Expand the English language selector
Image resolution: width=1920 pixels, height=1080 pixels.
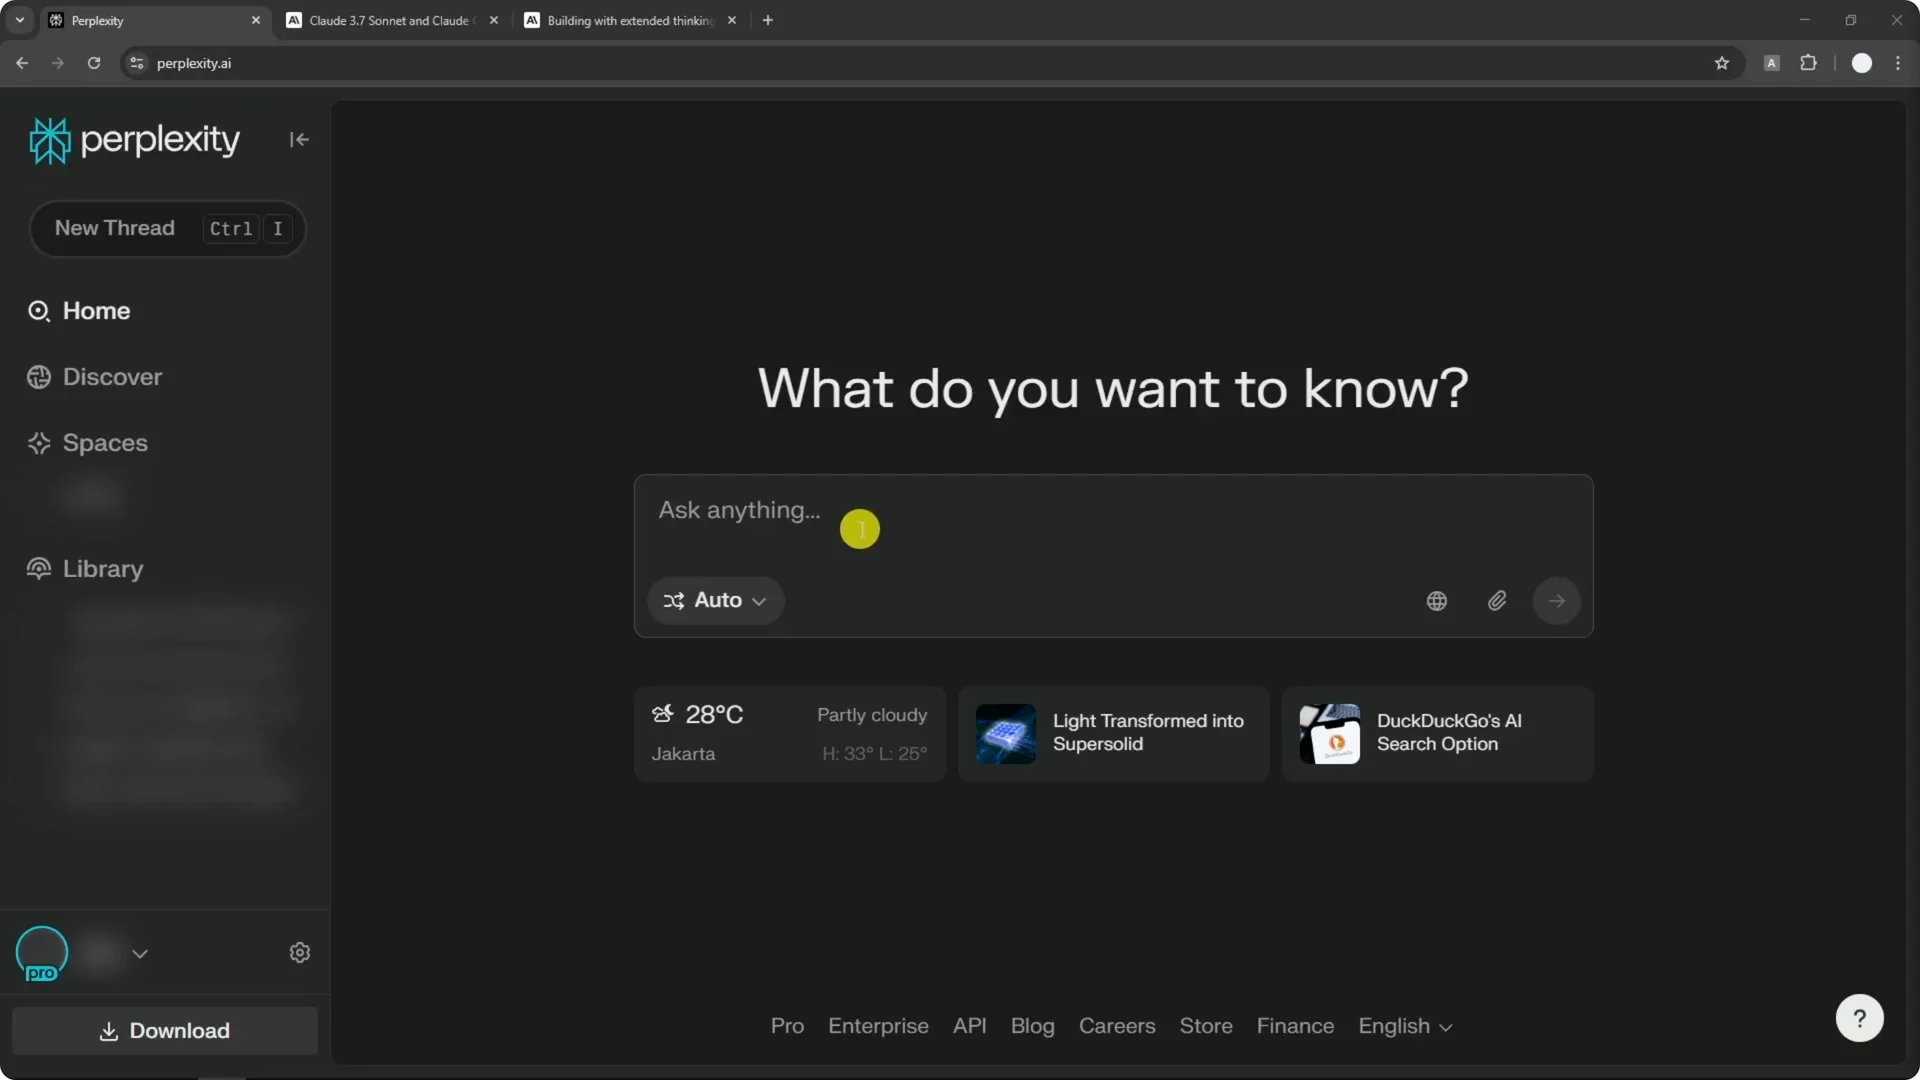pyautogui.click(x=1404, y=1027)
